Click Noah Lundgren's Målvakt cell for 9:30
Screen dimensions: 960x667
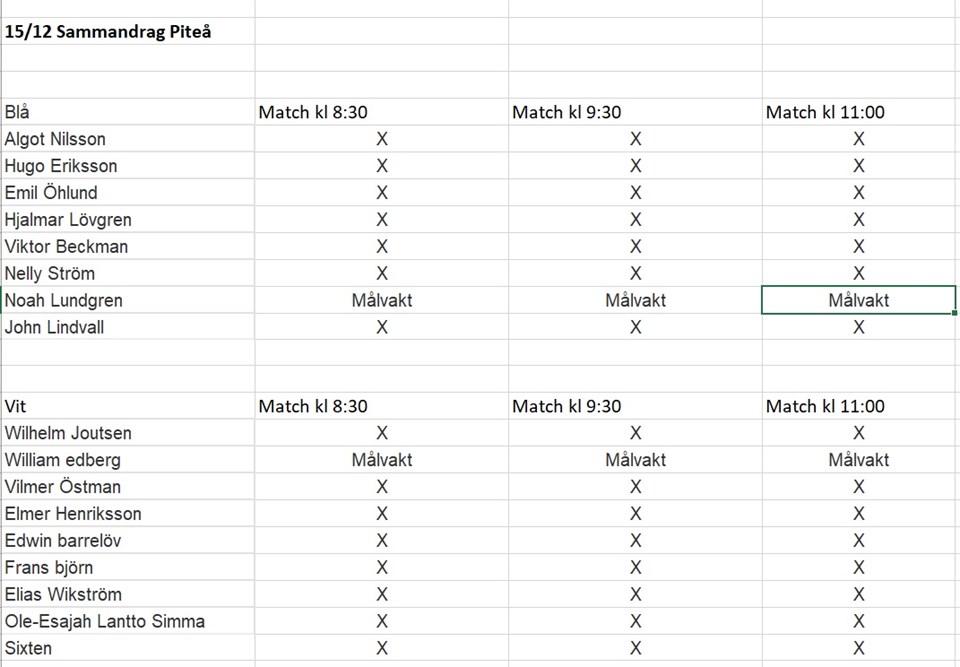tap(635, 300)
